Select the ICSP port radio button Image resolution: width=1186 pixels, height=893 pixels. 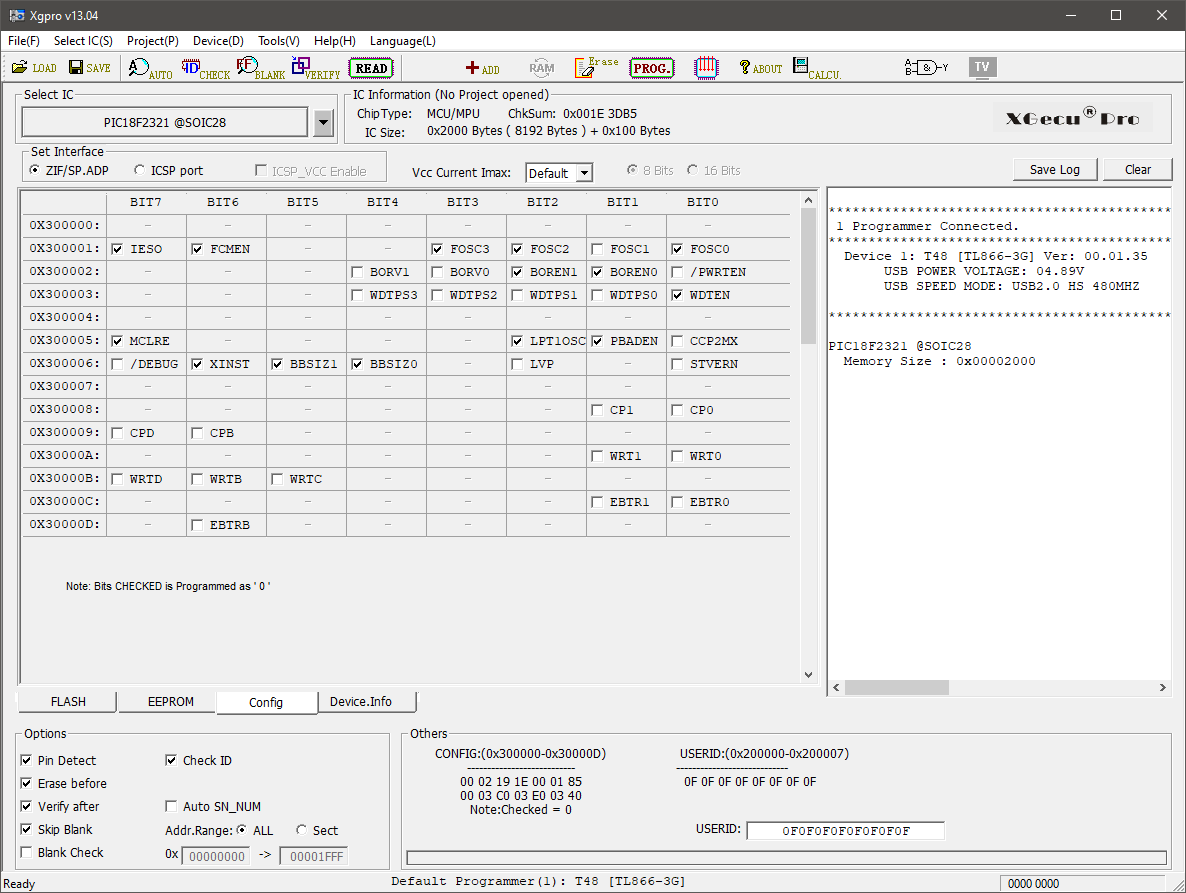coord(140,171)
